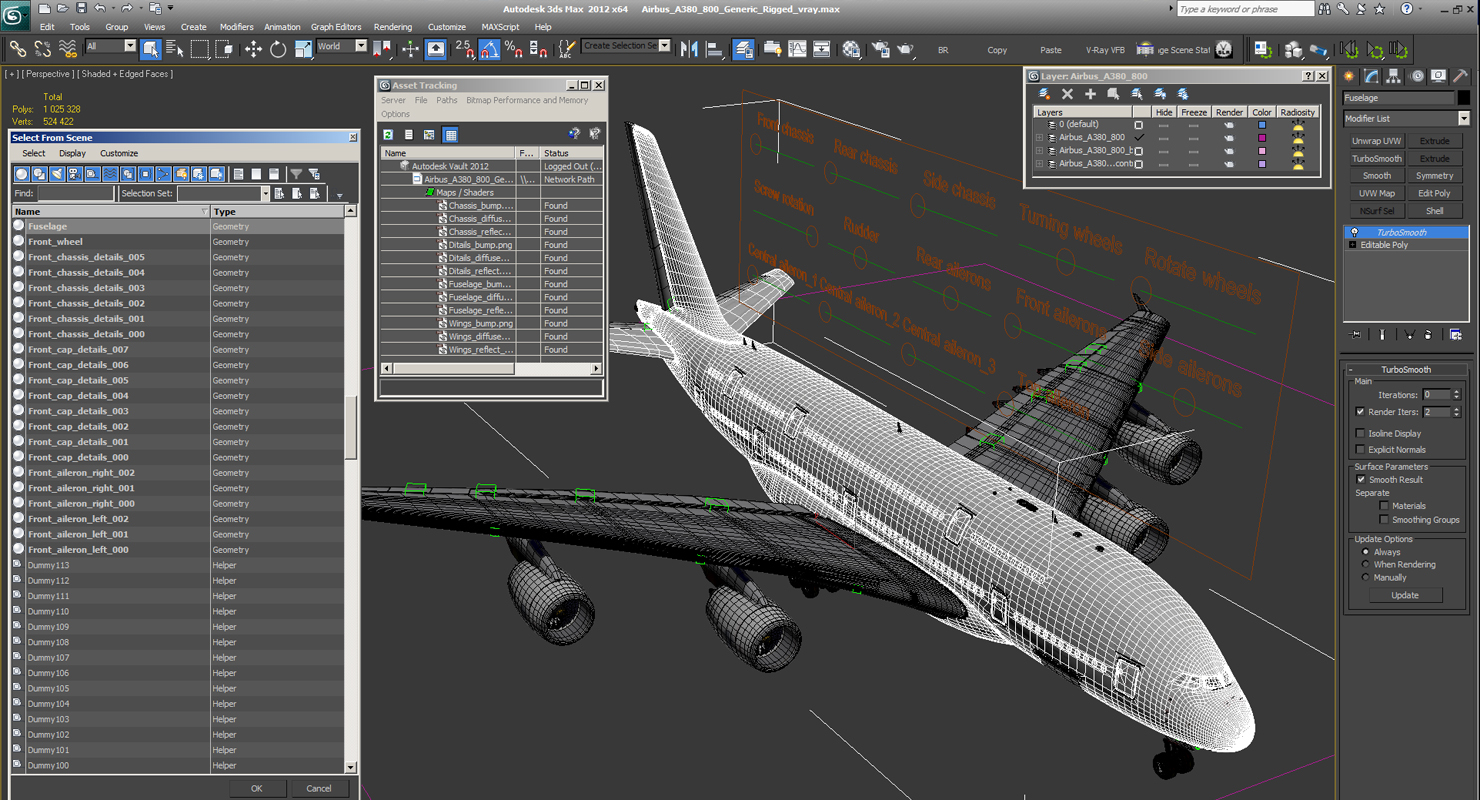The width and height of the screenshot is (1480, 800).
Task: Select the When Rendering update option
Action: click(1366, 565)
